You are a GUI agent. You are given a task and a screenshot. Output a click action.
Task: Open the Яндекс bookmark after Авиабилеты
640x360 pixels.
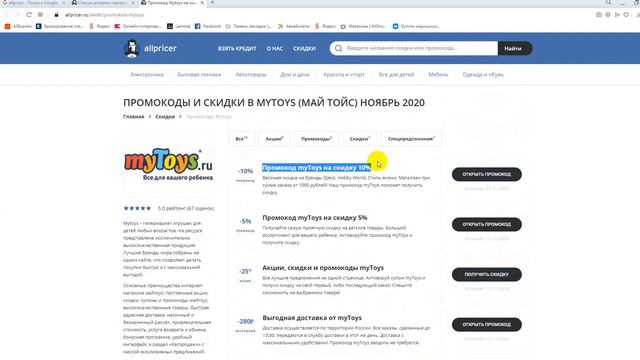325,26
